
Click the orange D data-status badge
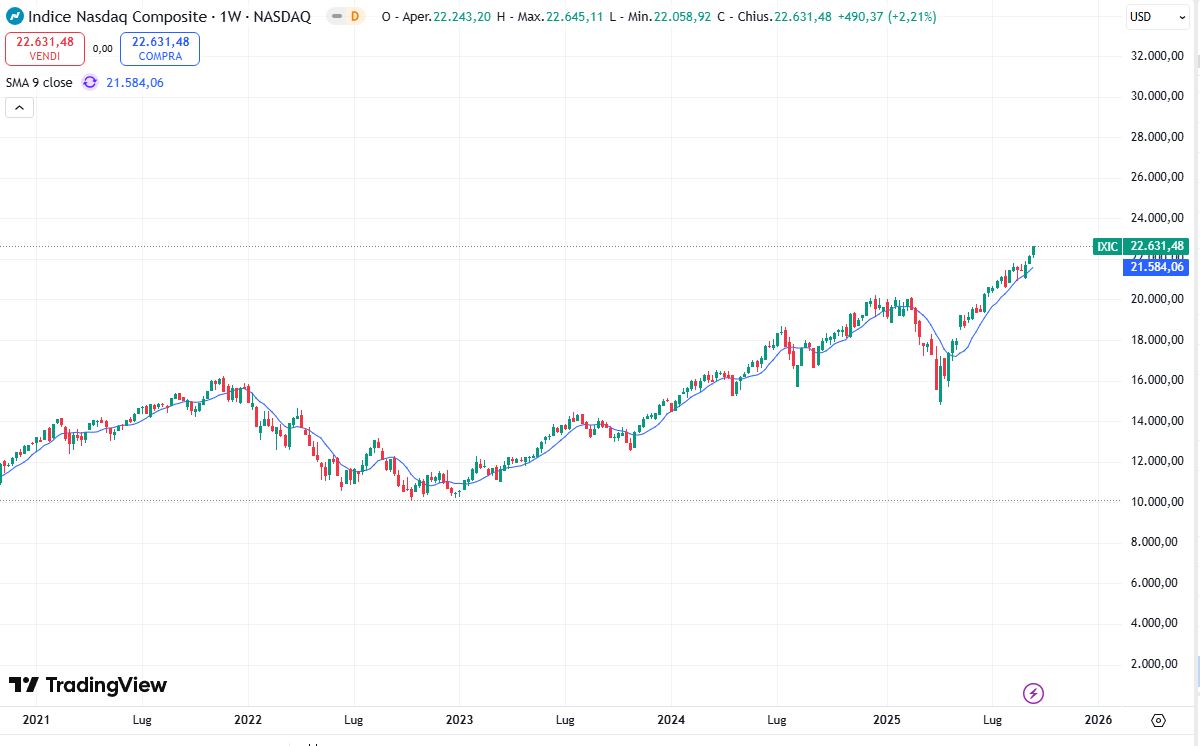[x=354, y=17]
